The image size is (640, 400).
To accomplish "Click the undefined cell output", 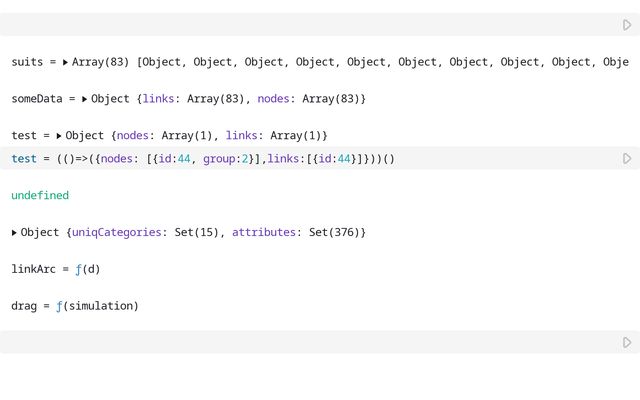I will (40, 195).
